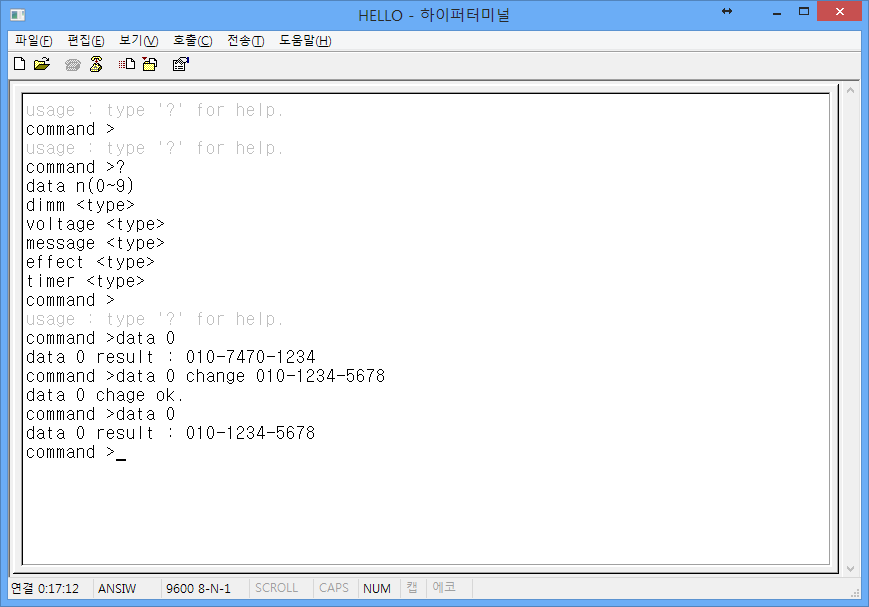Click the scrollbar down arrow
The image size is (869, 607).
(x=850, y=568)
